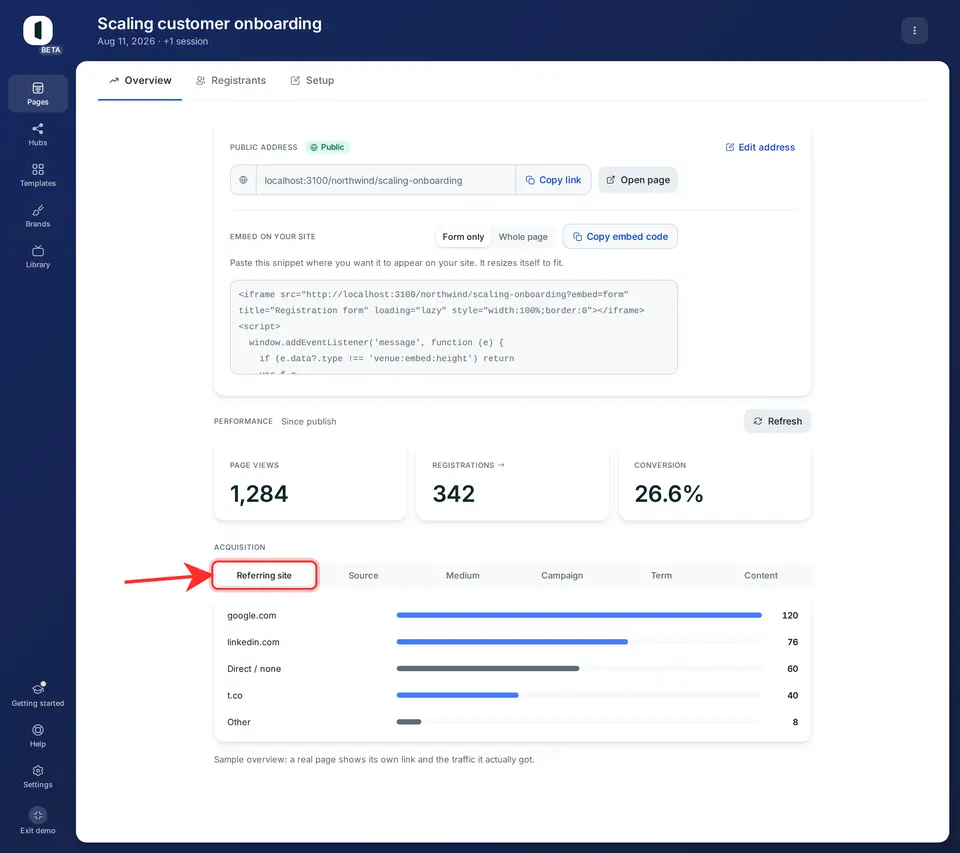Click the google.com row label
Viewport: 960px width, 853px height.
[252, 615]
